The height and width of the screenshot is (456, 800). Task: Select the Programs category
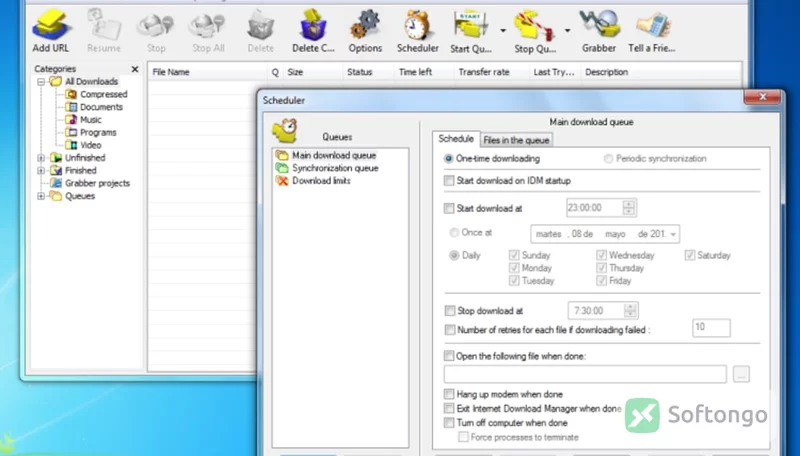point(92,133)
